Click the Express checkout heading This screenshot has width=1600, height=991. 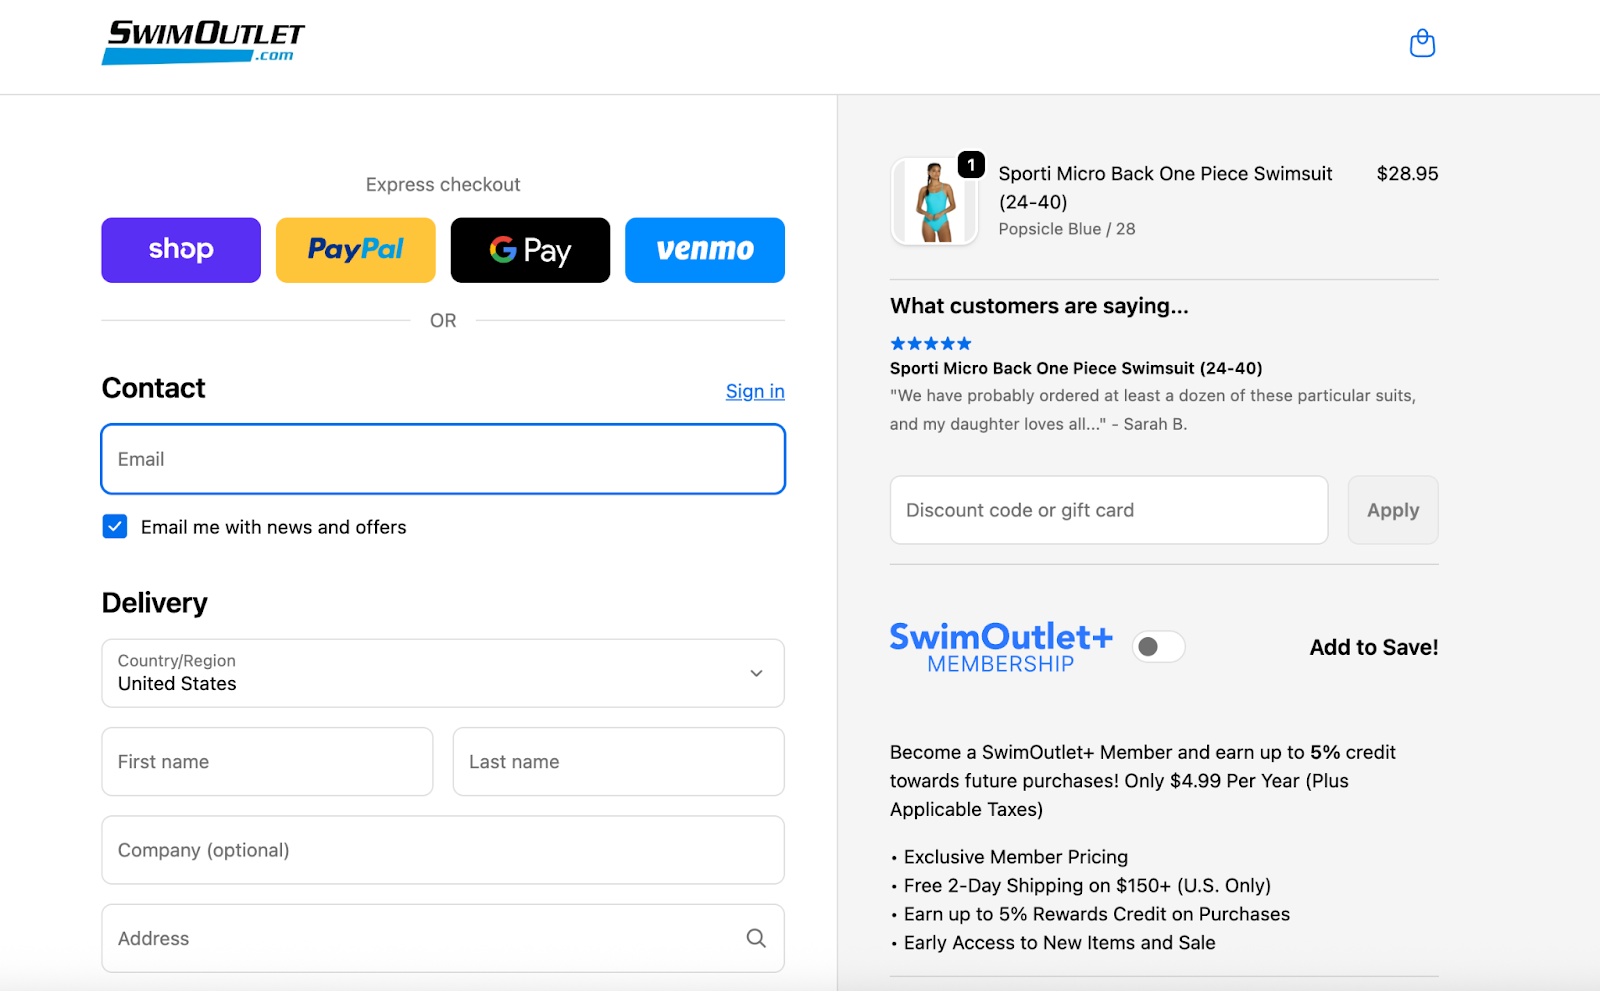click(443, 185)
